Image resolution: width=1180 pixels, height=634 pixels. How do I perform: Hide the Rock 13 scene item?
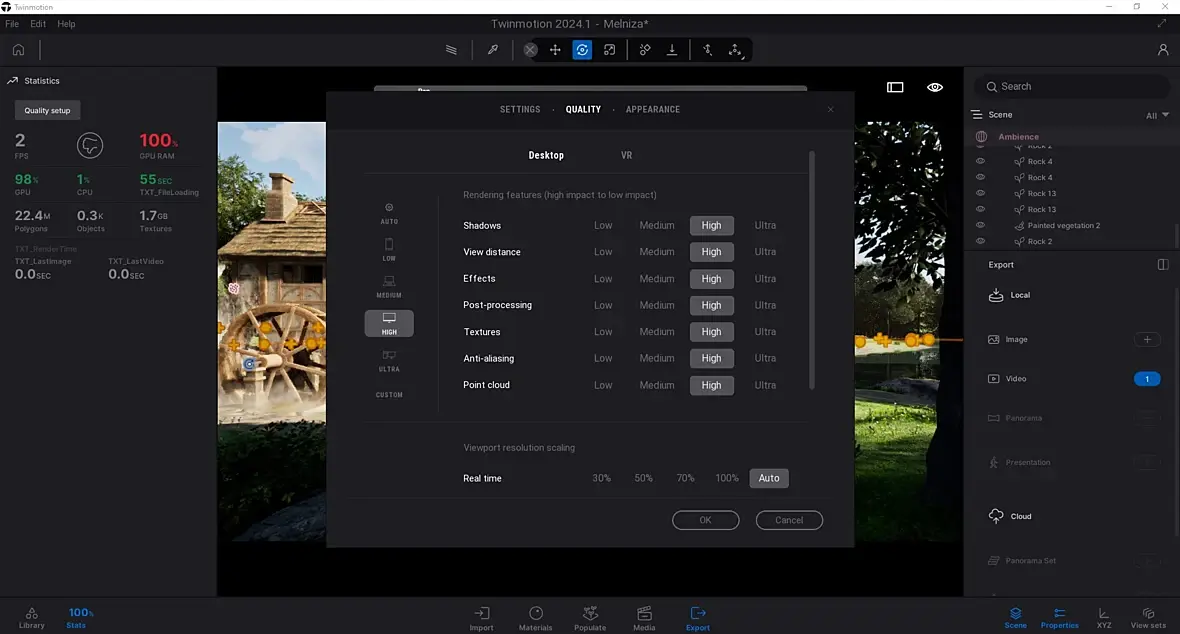[980, 193]
